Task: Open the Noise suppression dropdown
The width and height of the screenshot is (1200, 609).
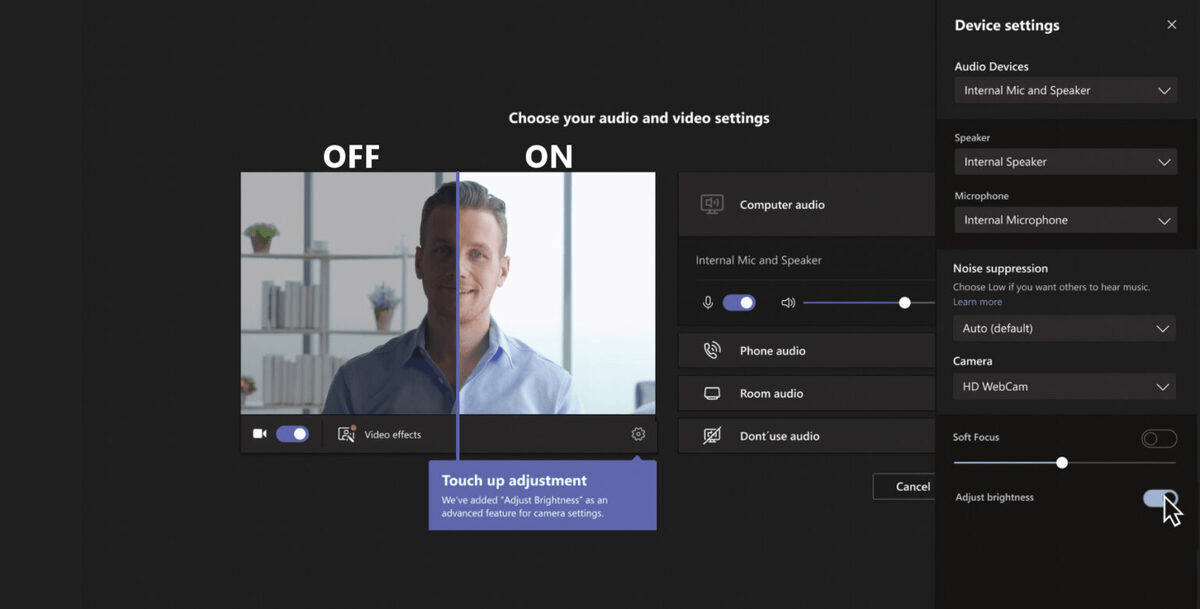Action: [1064, 328]
